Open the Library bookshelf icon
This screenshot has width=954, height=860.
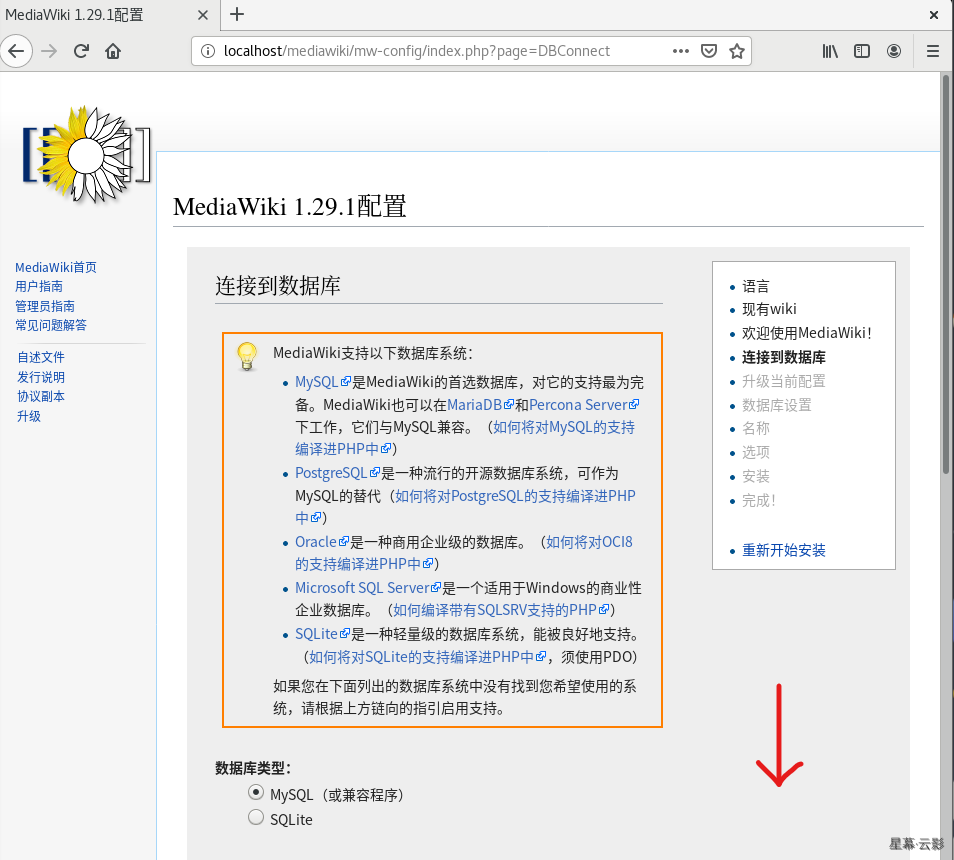pos(830,51)
